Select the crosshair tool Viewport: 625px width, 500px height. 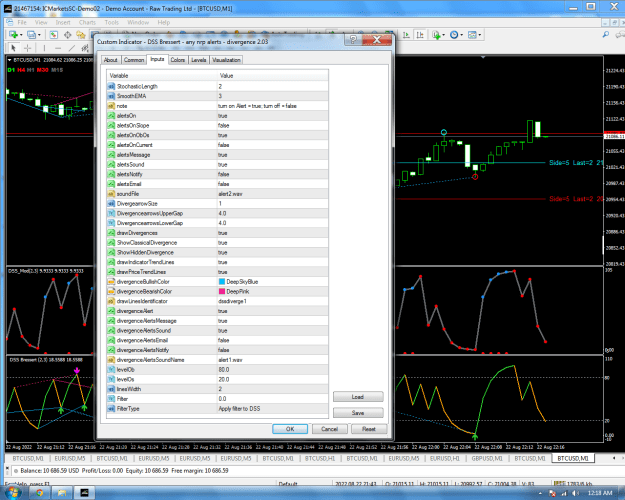tap(28, 48)
